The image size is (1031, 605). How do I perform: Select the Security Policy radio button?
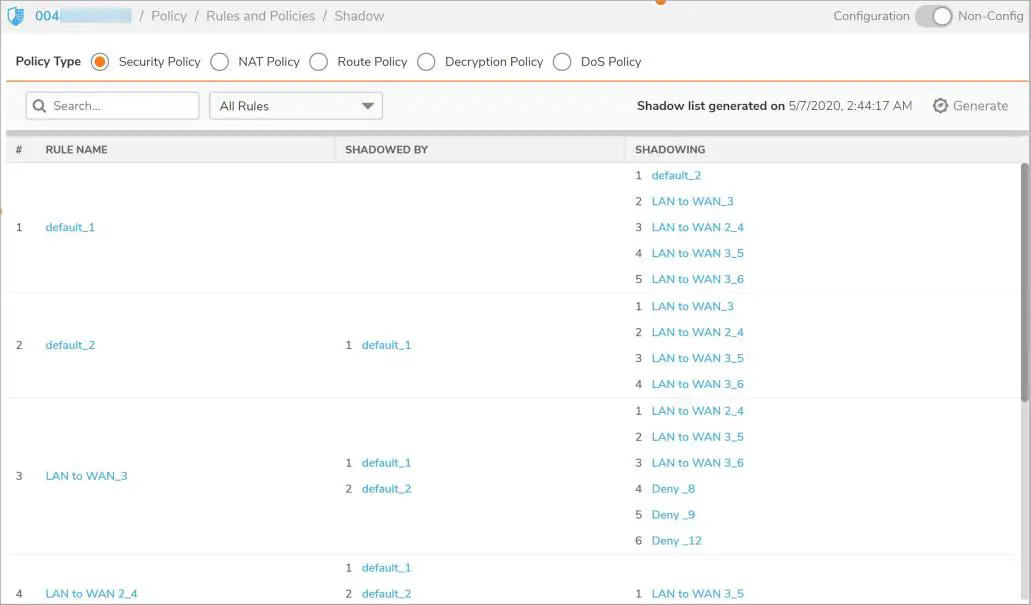[100, 62]
